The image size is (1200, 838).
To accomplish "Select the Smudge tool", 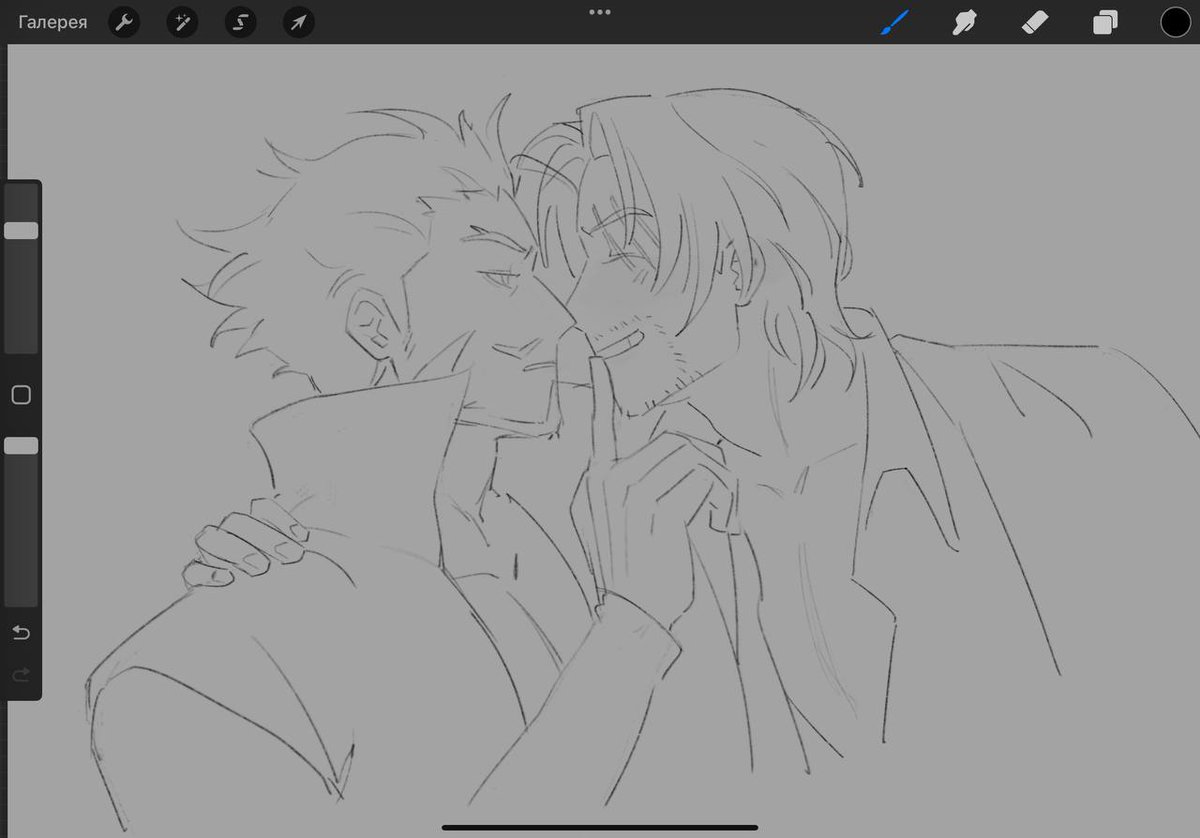I will pos(964,22).
